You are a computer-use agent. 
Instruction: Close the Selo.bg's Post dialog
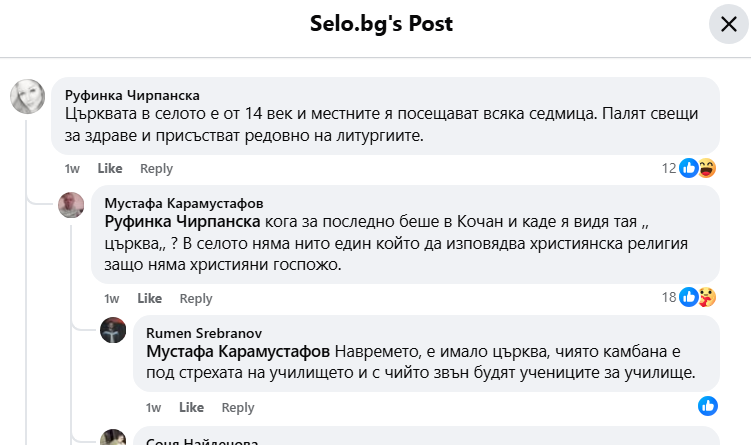[722, 24]
